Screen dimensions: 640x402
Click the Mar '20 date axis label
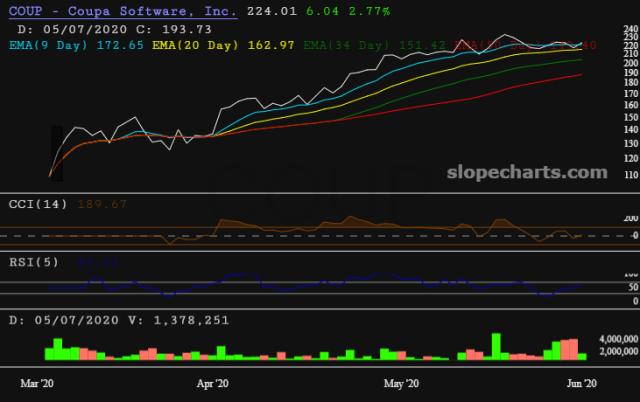[38, 383]
